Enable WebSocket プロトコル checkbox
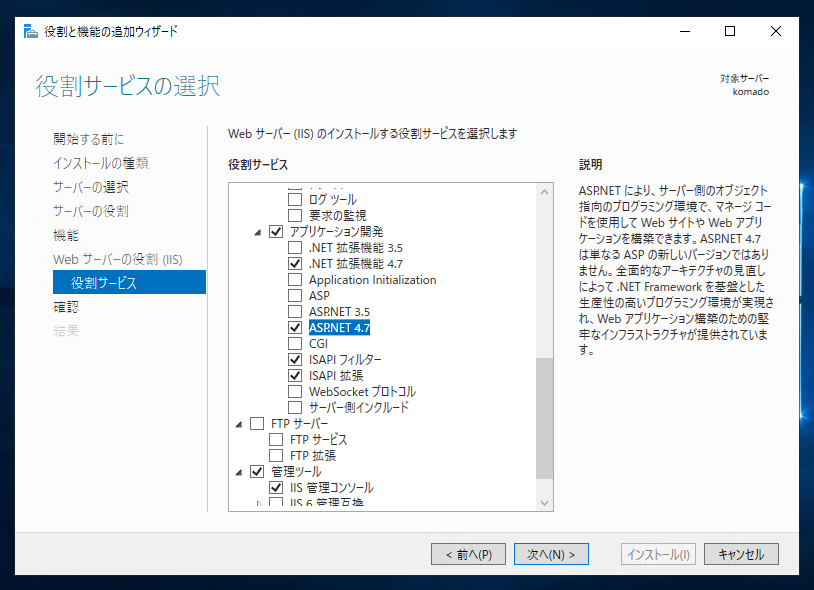The image size is (814, 590). (295, 392)
